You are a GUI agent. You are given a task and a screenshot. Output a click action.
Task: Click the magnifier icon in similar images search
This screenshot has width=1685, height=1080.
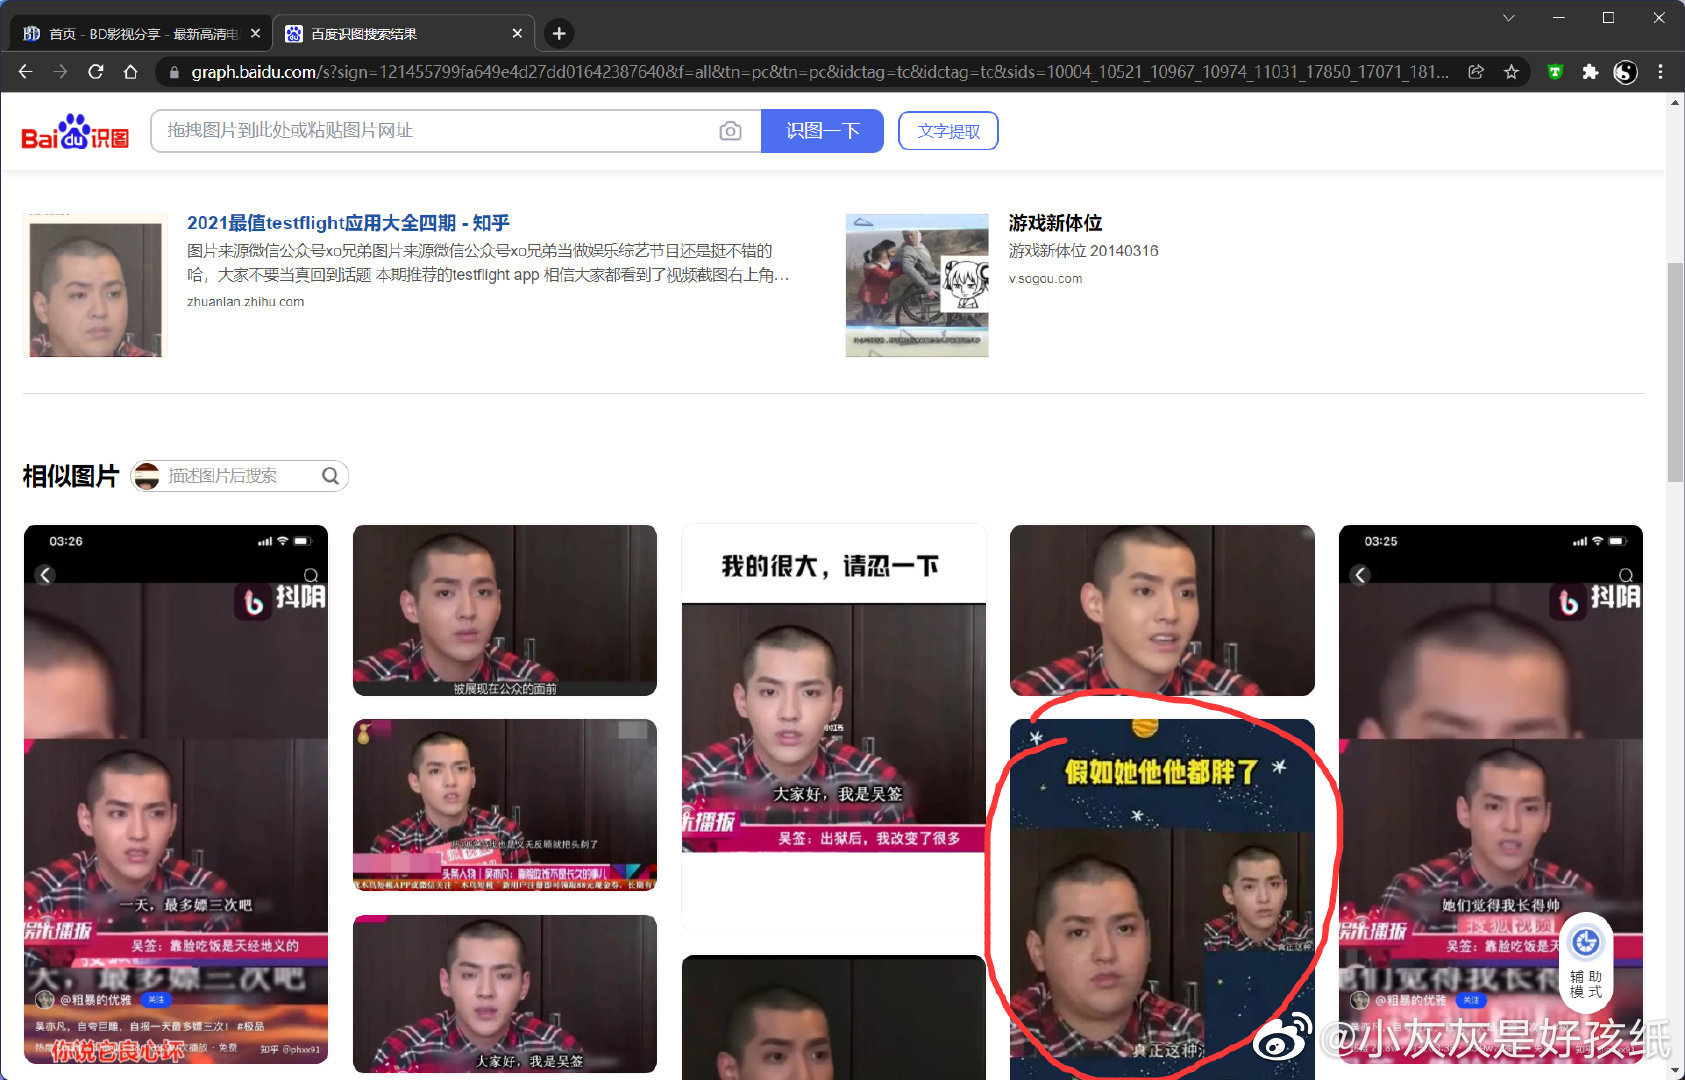330,476
